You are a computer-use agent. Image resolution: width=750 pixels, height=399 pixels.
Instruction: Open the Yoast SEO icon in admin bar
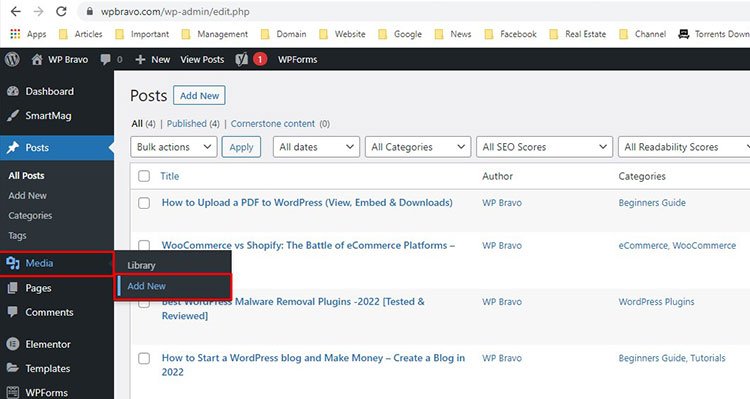[242, 59]
